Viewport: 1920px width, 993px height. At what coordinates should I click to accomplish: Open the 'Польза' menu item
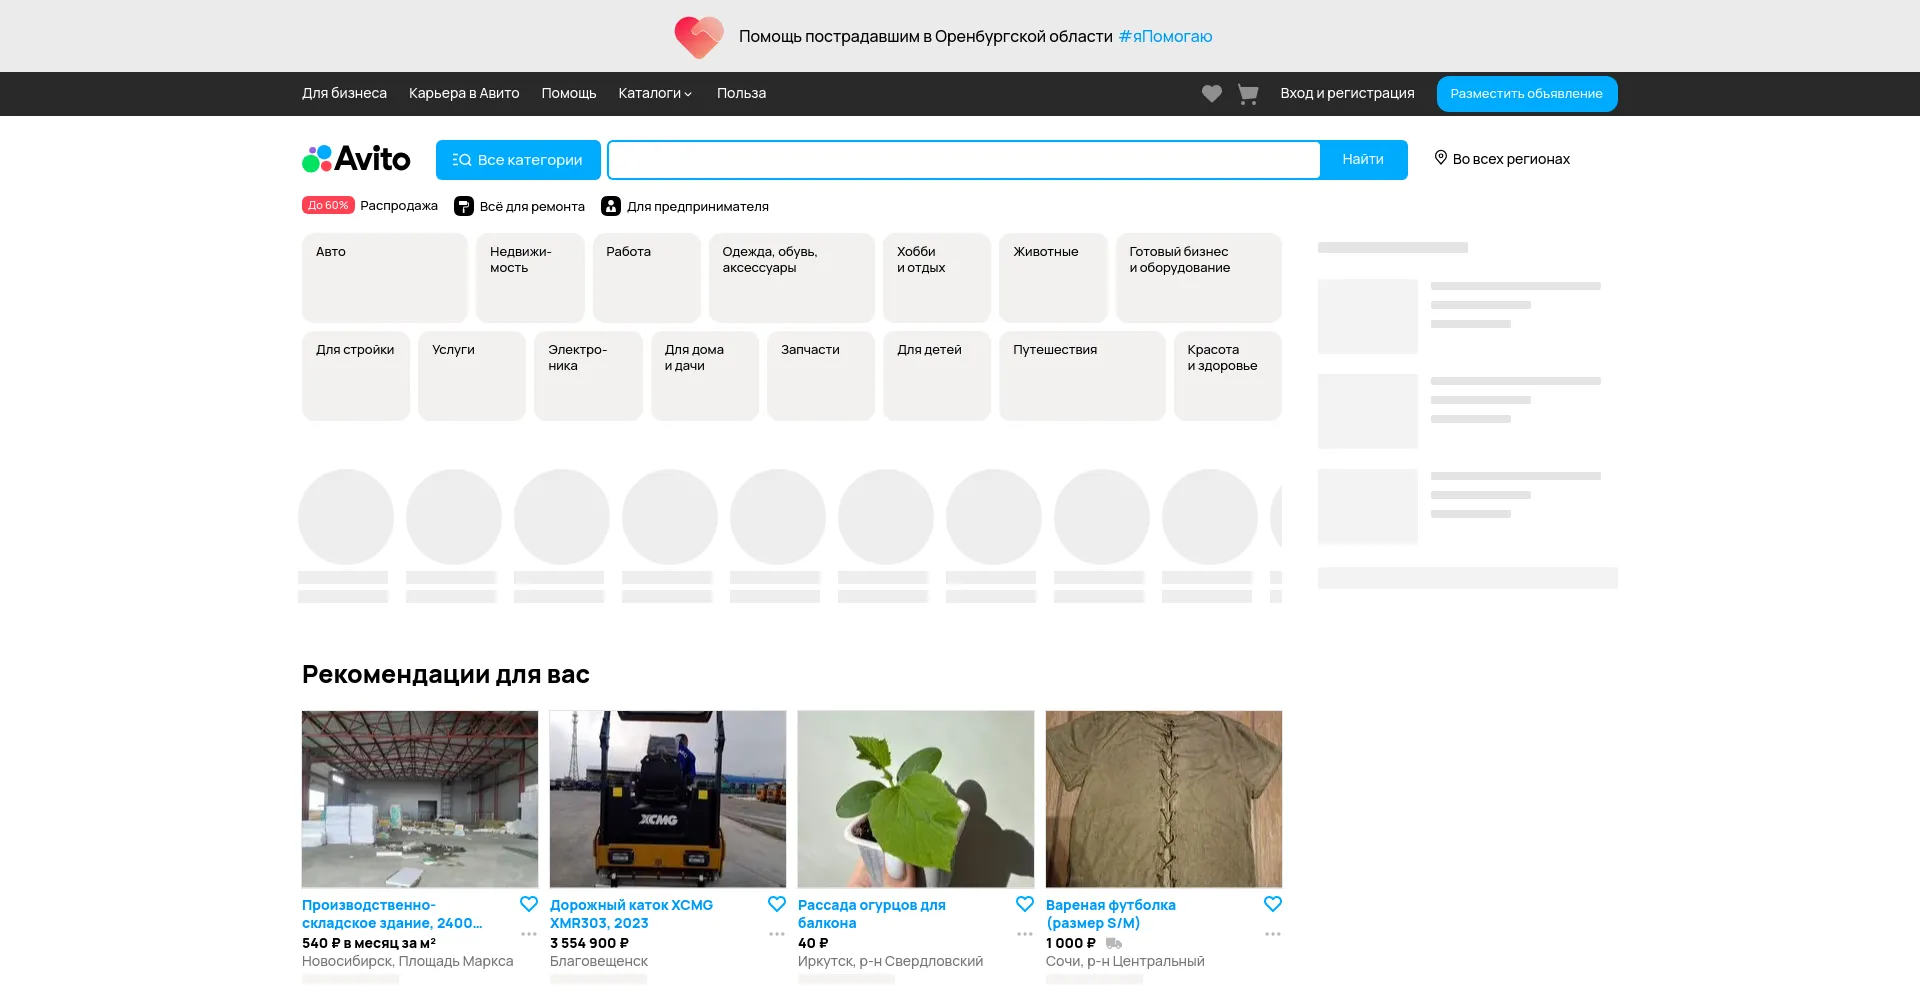pyautogui.click(x=741, y=93)
